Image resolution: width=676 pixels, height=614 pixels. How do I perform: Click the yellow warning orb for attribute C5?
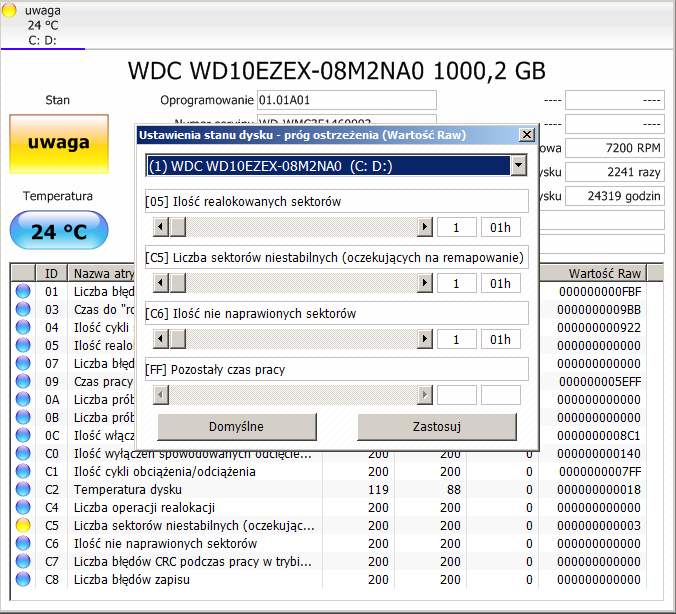coord(23,525)
